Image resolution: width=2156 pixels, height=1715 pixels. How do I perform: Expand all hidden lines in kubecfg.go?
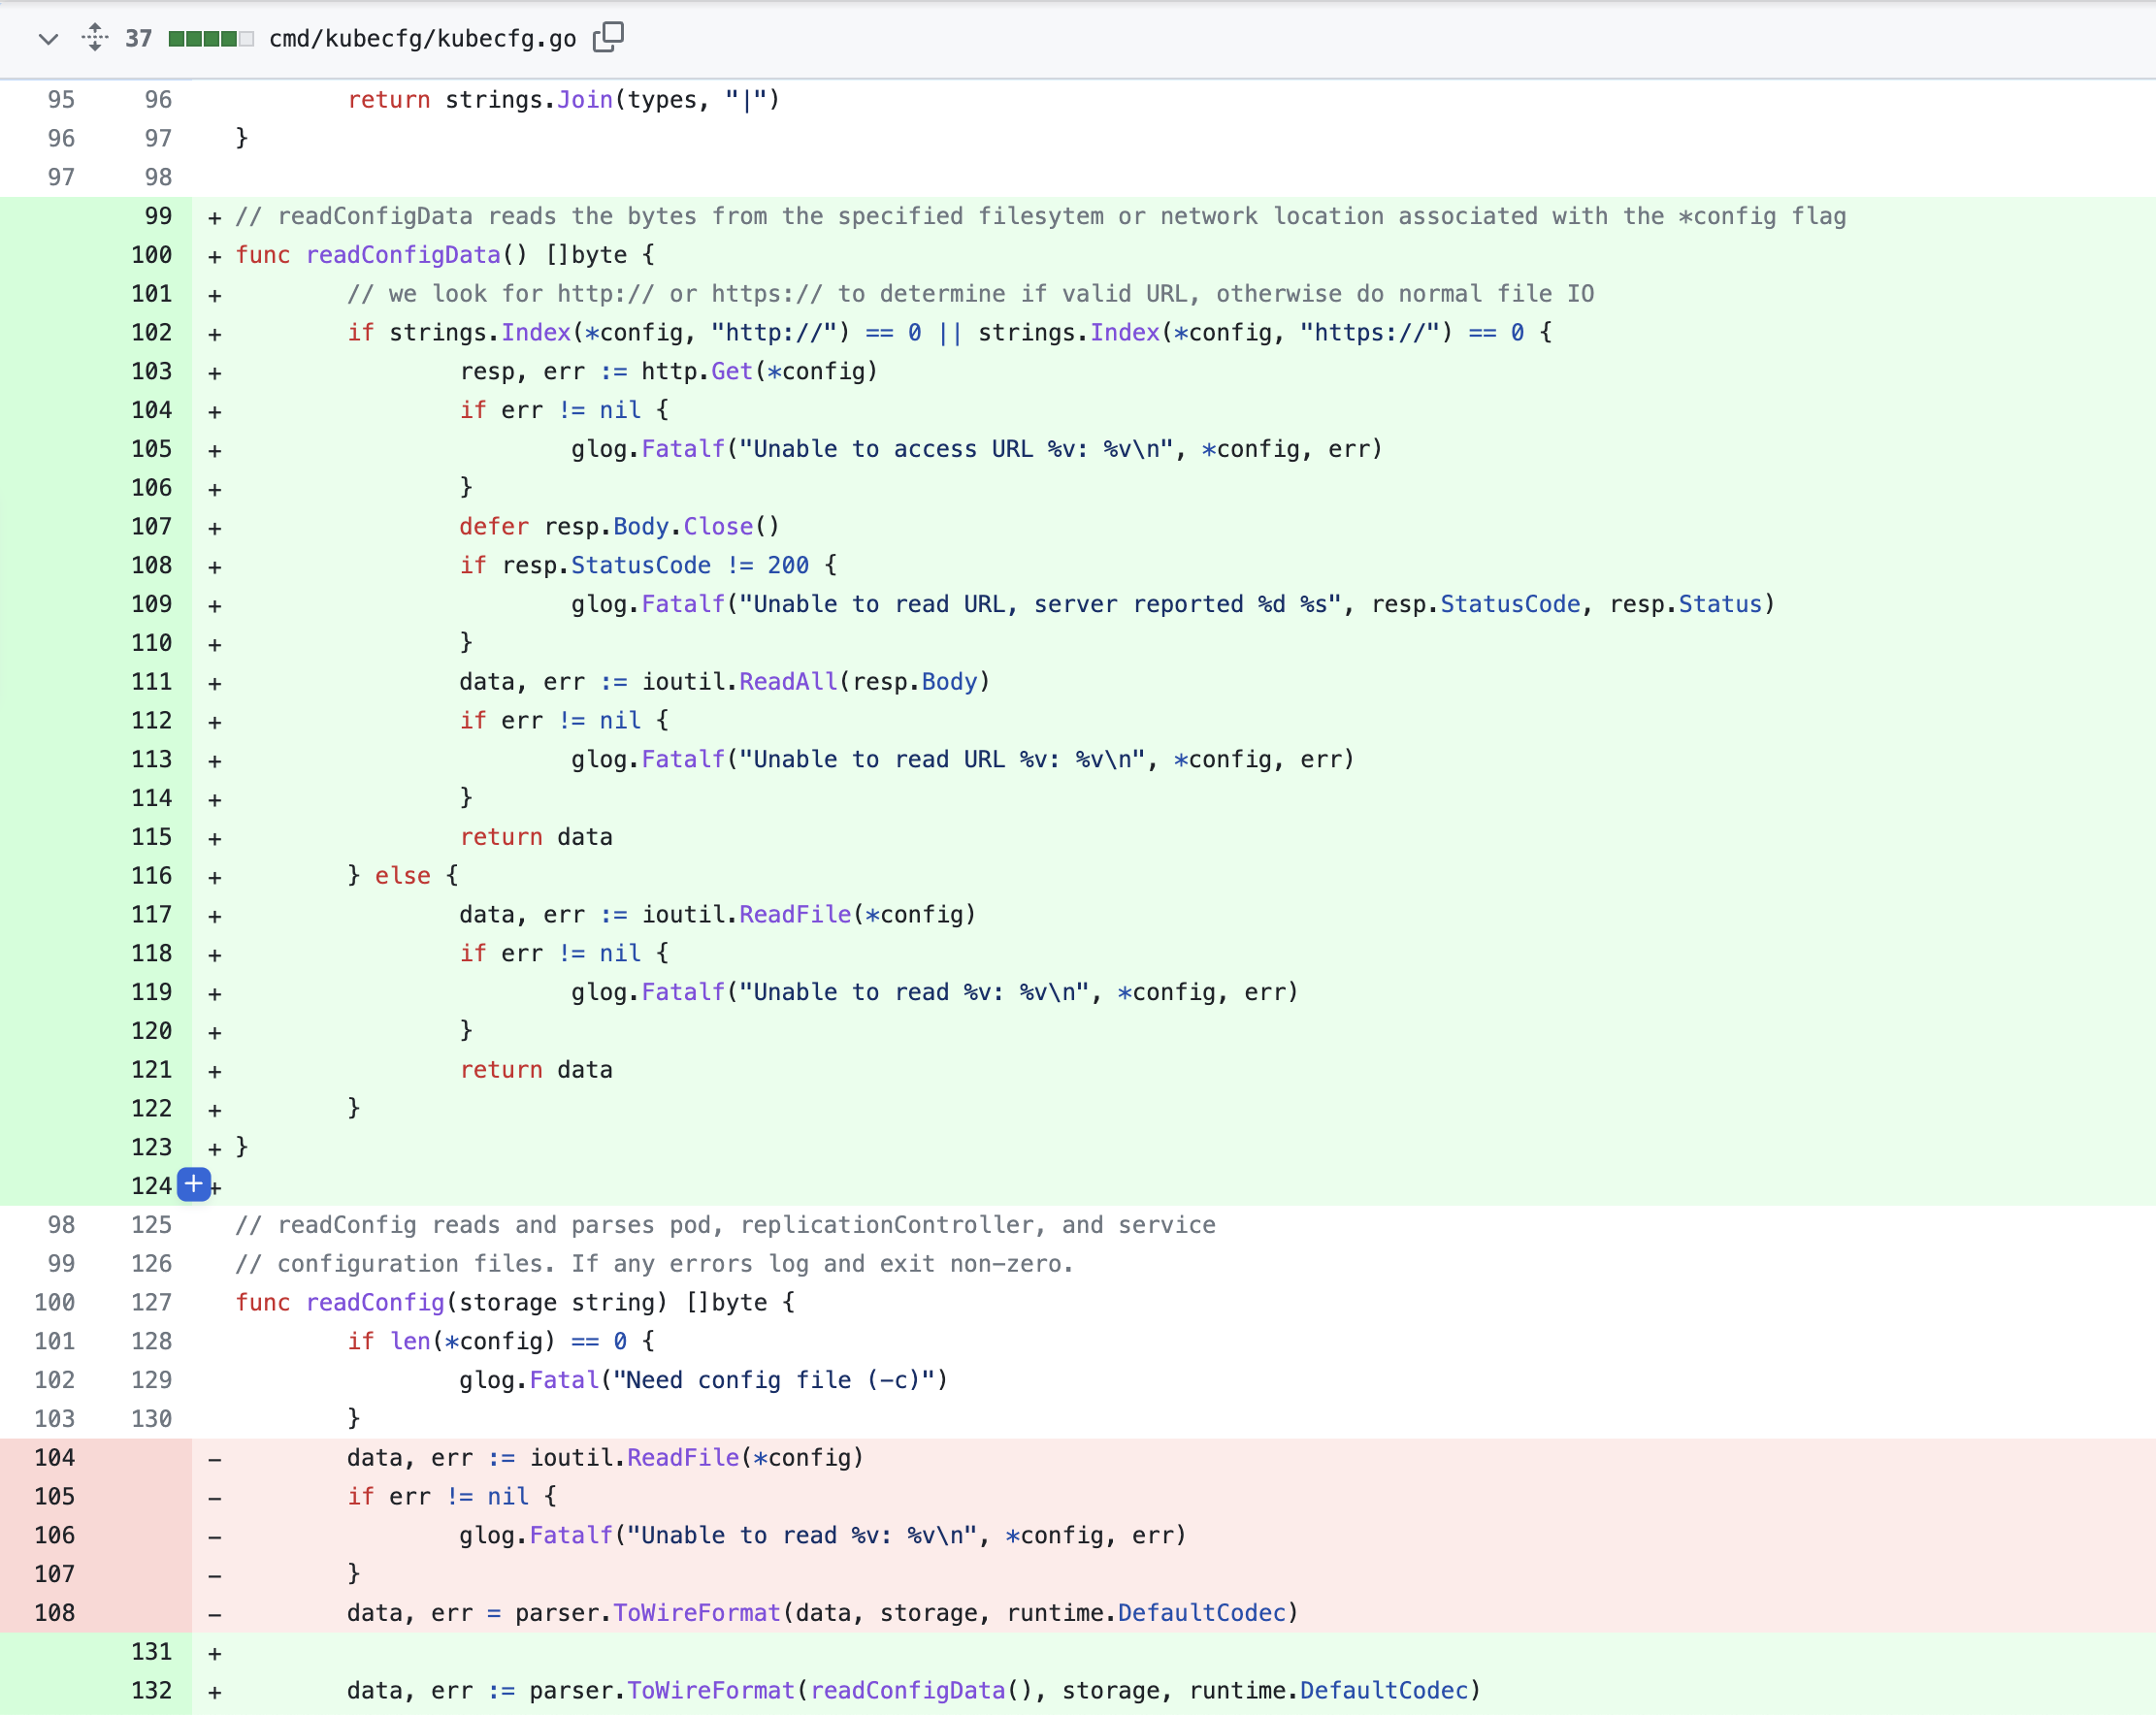95,38
